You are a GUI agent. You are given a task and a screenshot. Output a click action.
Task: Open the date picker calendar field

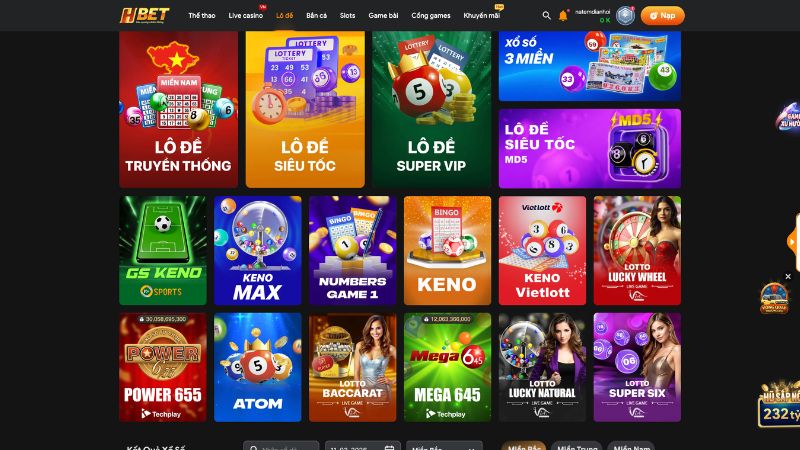click(x=363, y=445)
